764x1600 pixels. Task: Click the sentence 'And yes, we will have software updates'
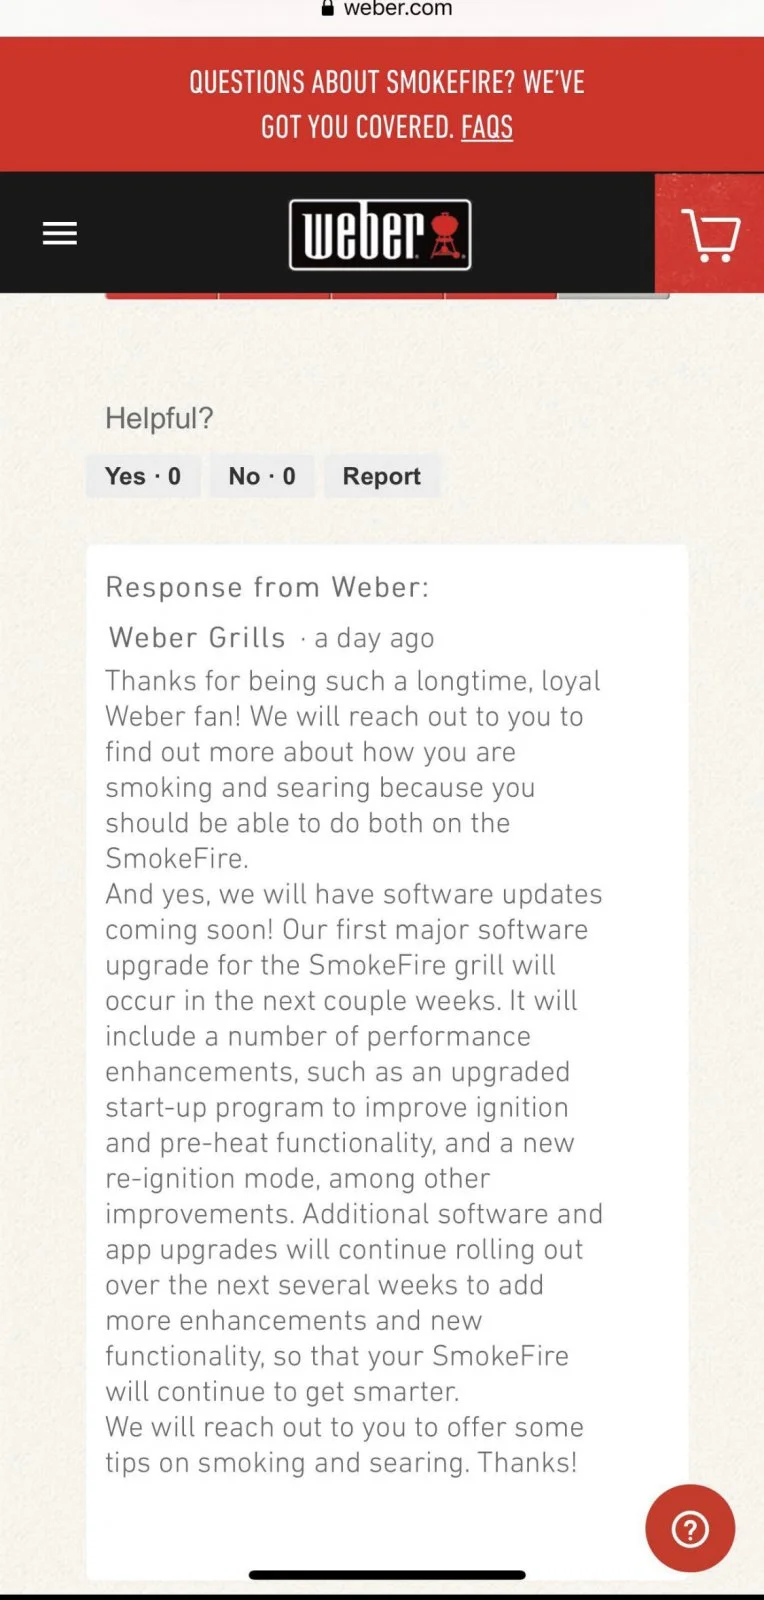click(x=354, y=894)
